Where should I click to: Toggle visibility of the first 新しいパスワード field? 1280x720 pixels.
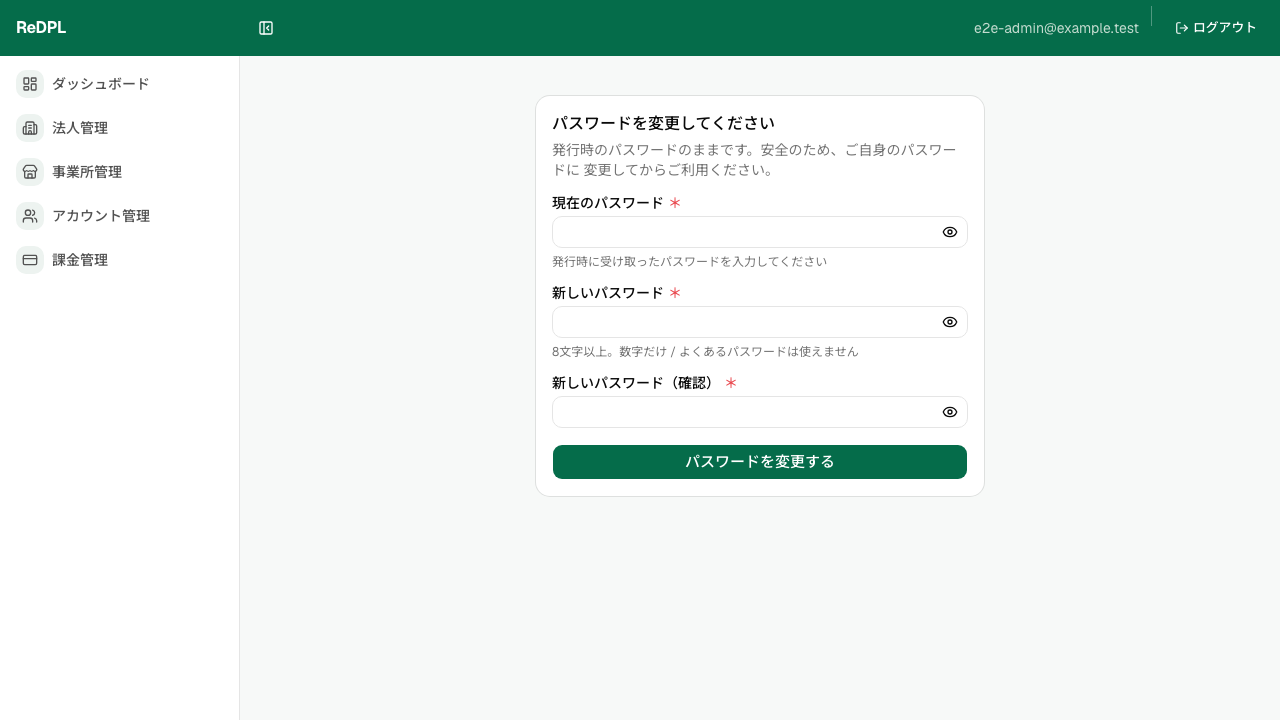tap(950, 322)
